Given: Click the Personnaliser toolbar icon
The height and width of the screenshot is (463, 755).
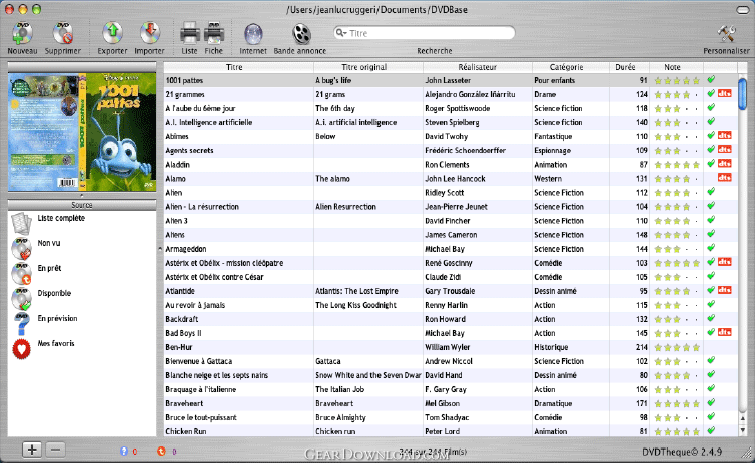Looking at the screenshot, I should (726, 34).
